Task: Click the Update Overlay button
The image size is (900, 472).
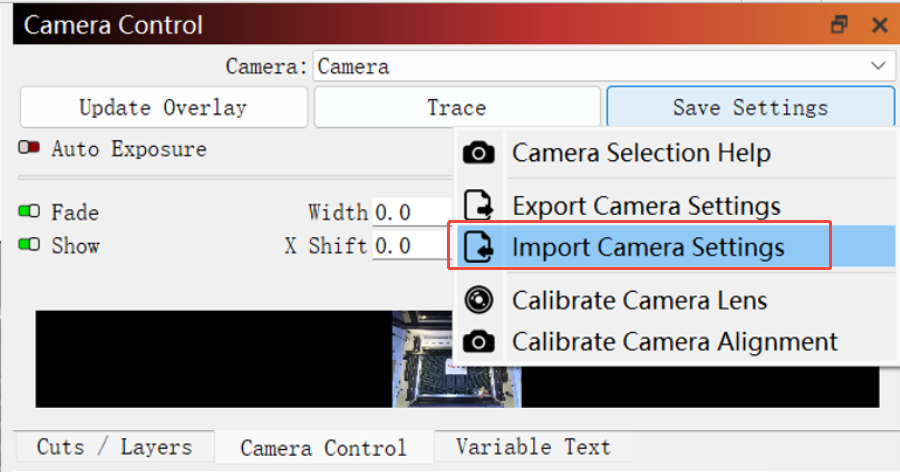Action: pyautogui.click(x=163, y=107)
